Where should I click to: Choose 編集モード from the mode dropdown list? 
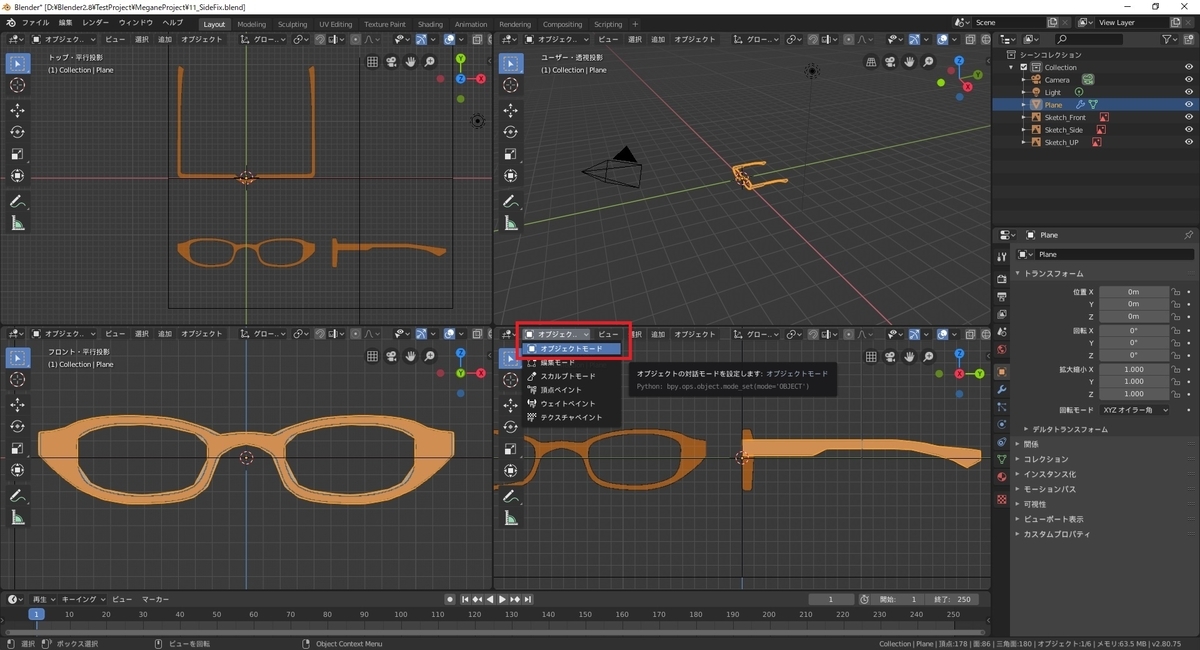pyautogui.click(x=572, y=362)
